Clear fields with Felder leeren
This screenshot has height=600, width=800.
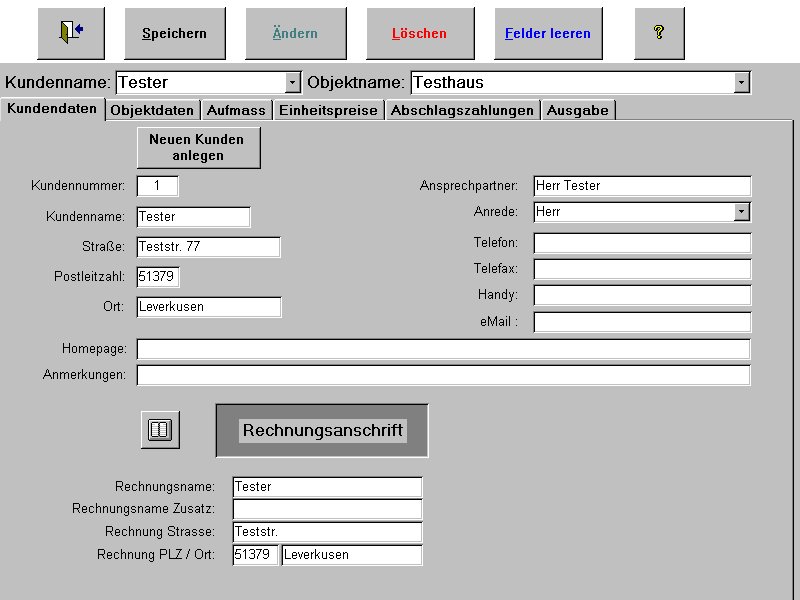pyautogui.click(x=548, y=33)
